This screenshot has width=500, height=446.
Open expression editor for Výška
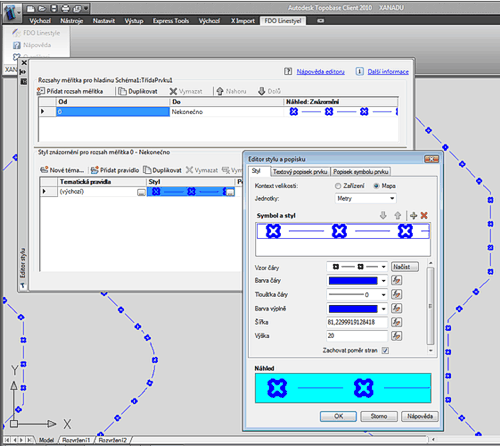(396, 336)
